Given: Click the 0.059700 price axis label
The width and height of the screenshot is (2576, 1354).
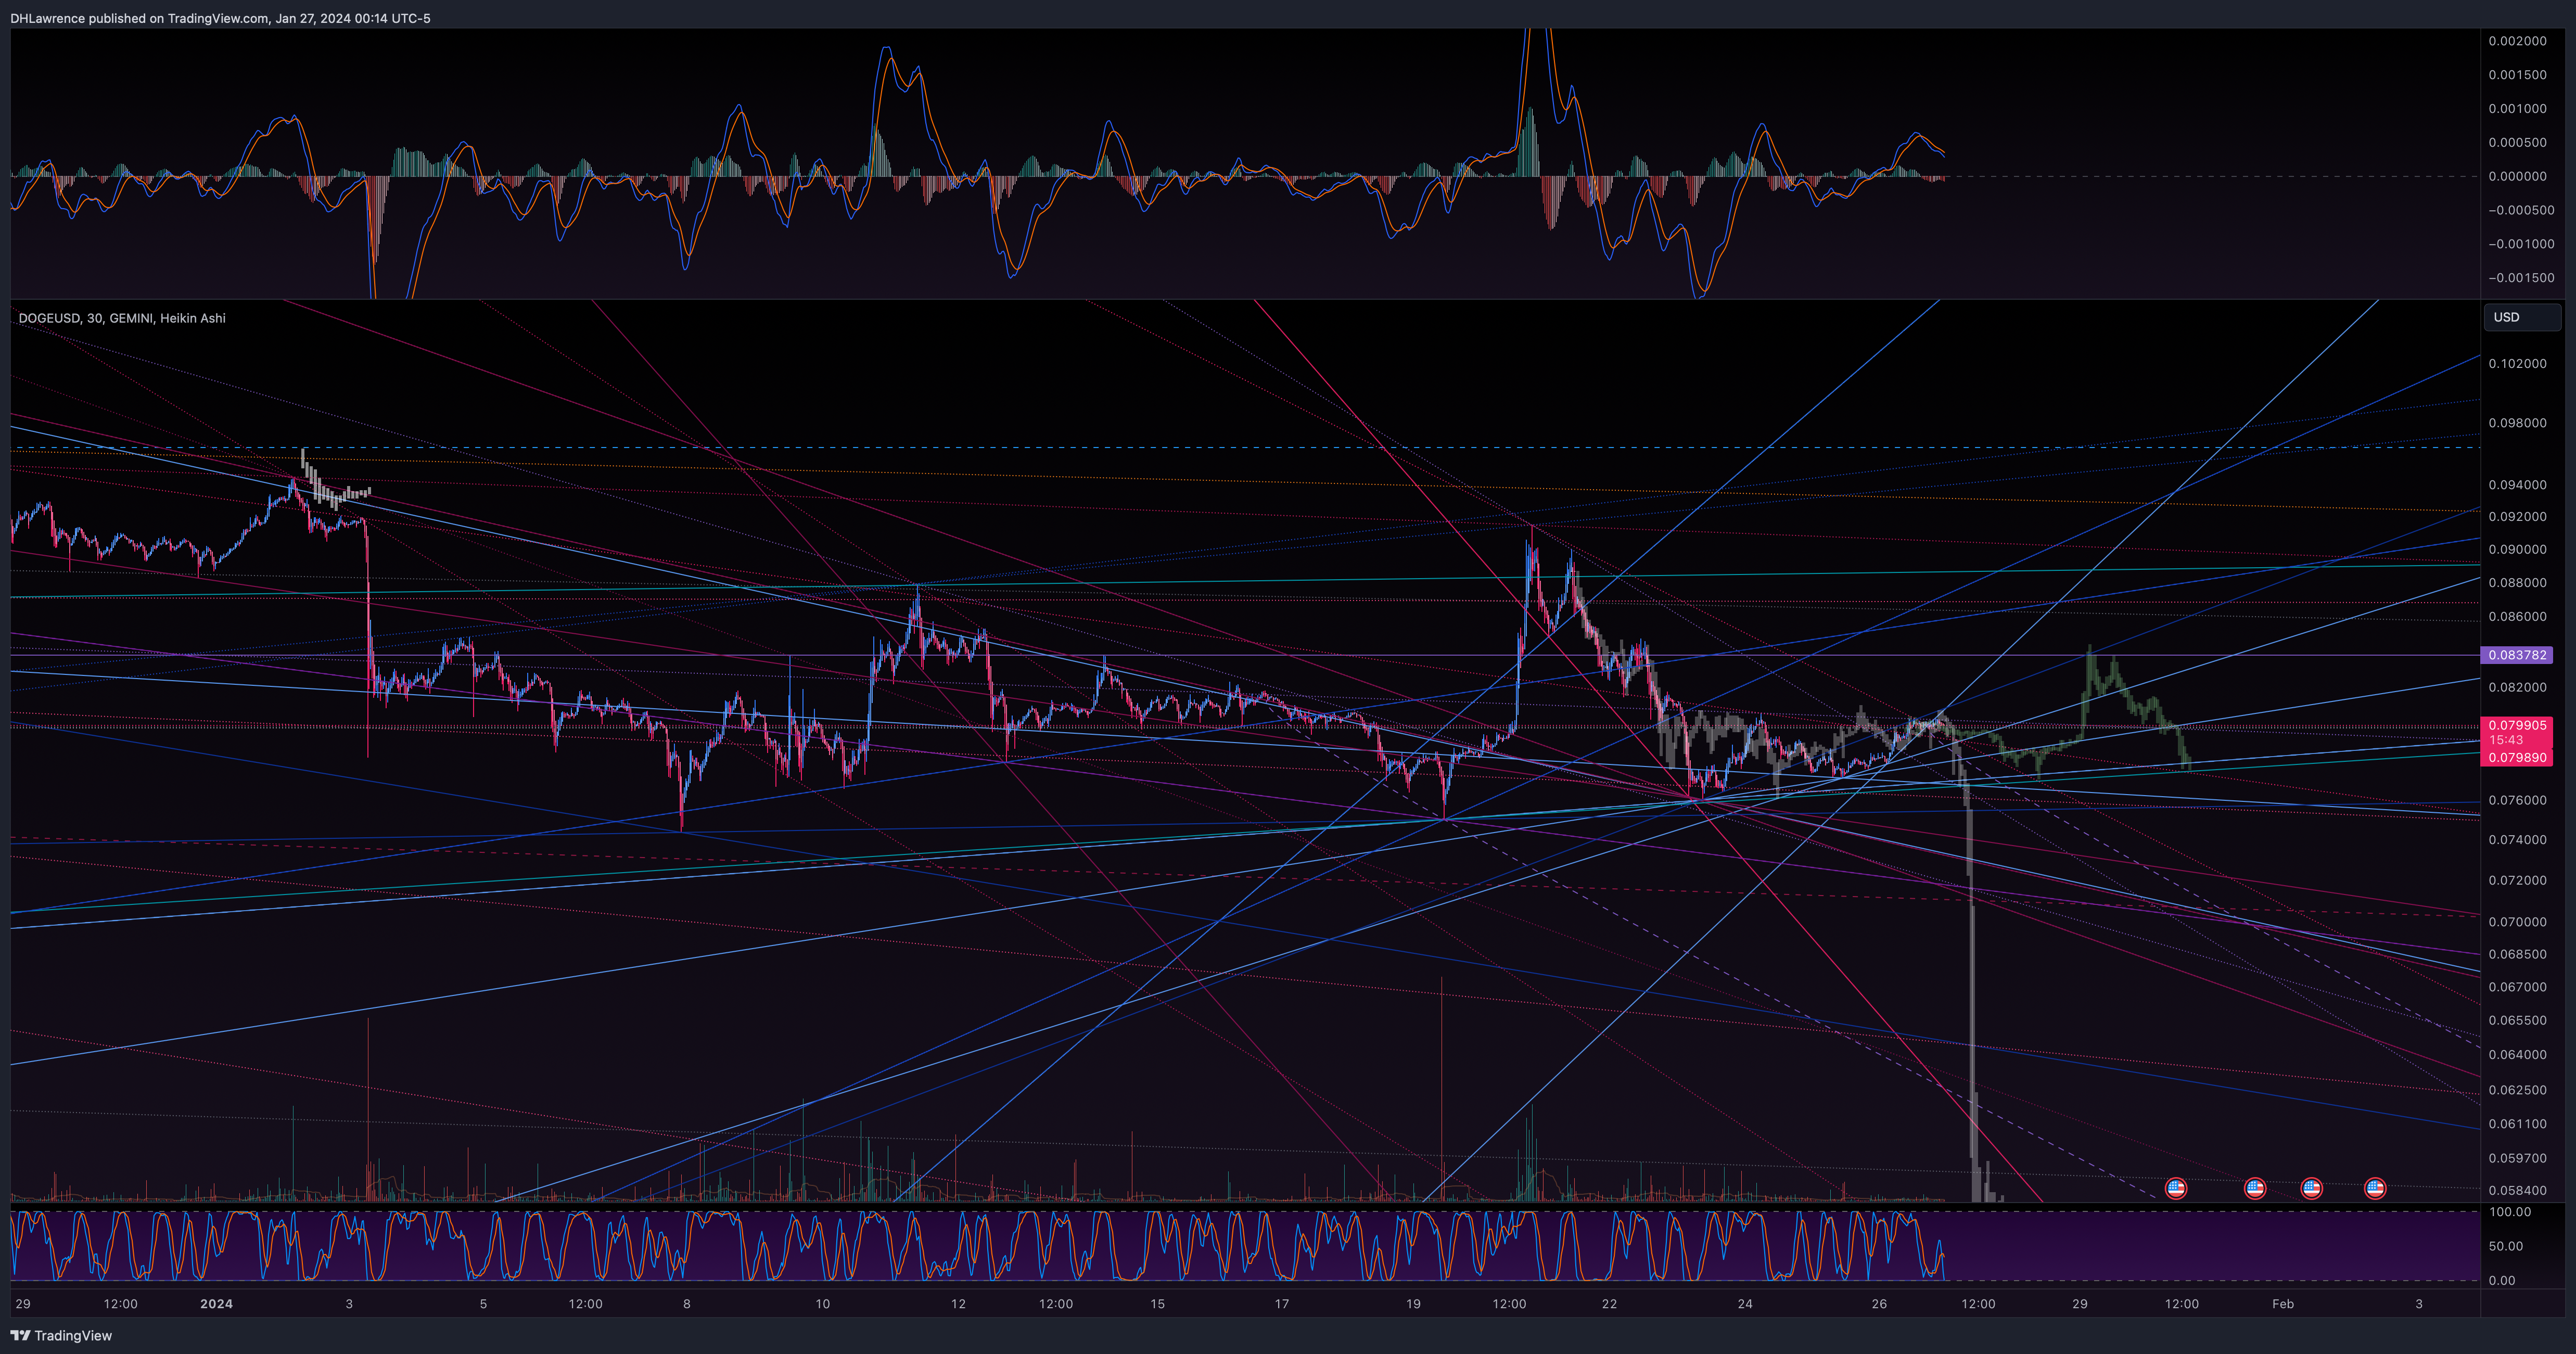Looking at the screenshot, I should (x=2517, y=1158).
